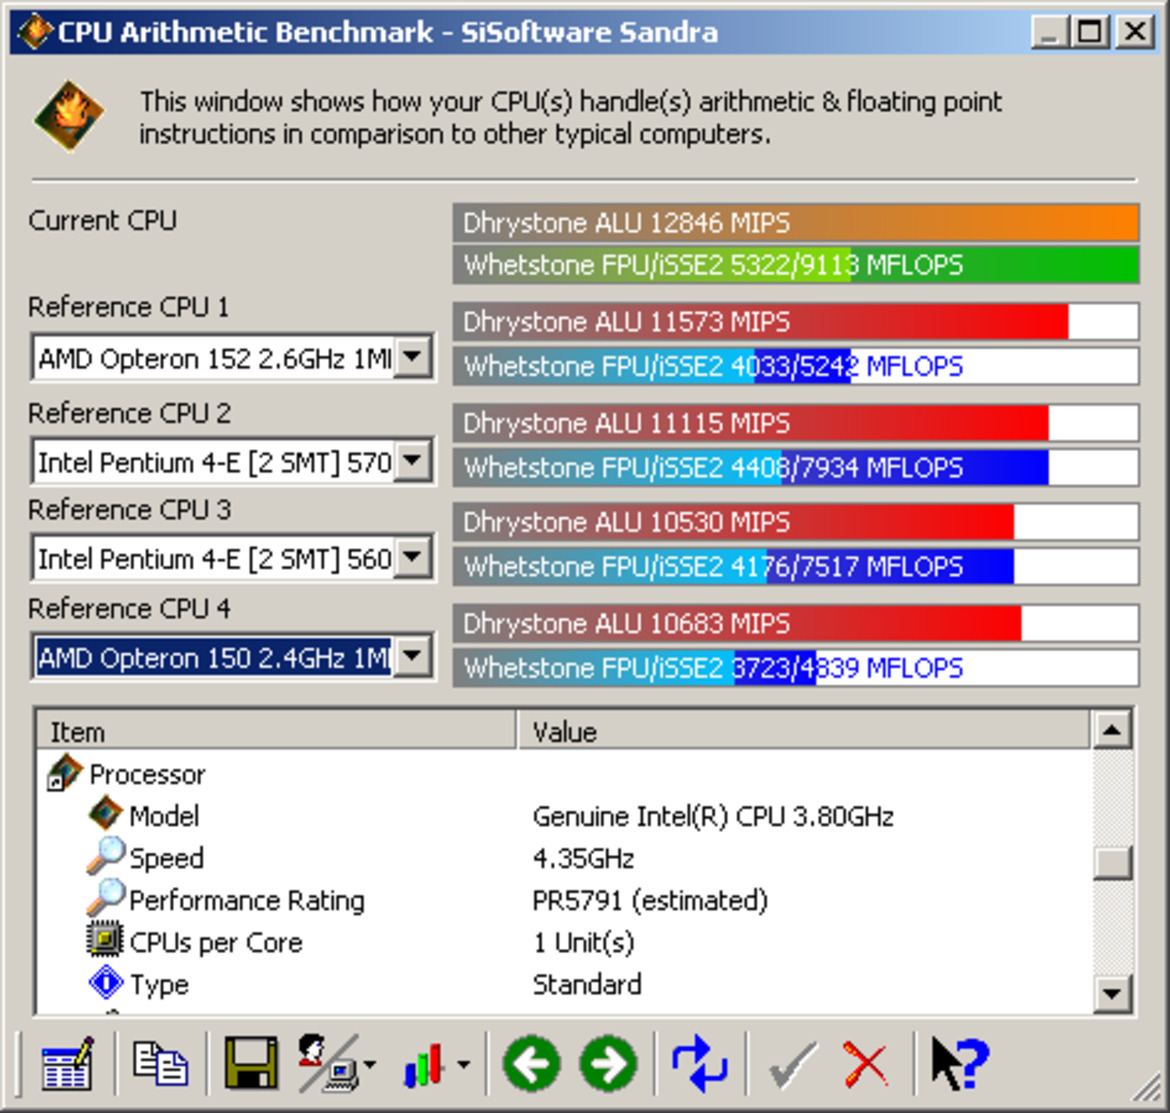Screen dimensions: 1170x1113
Task: Click Dhrystone ALU 10530 MIPS bar
Action: point(795,521)
